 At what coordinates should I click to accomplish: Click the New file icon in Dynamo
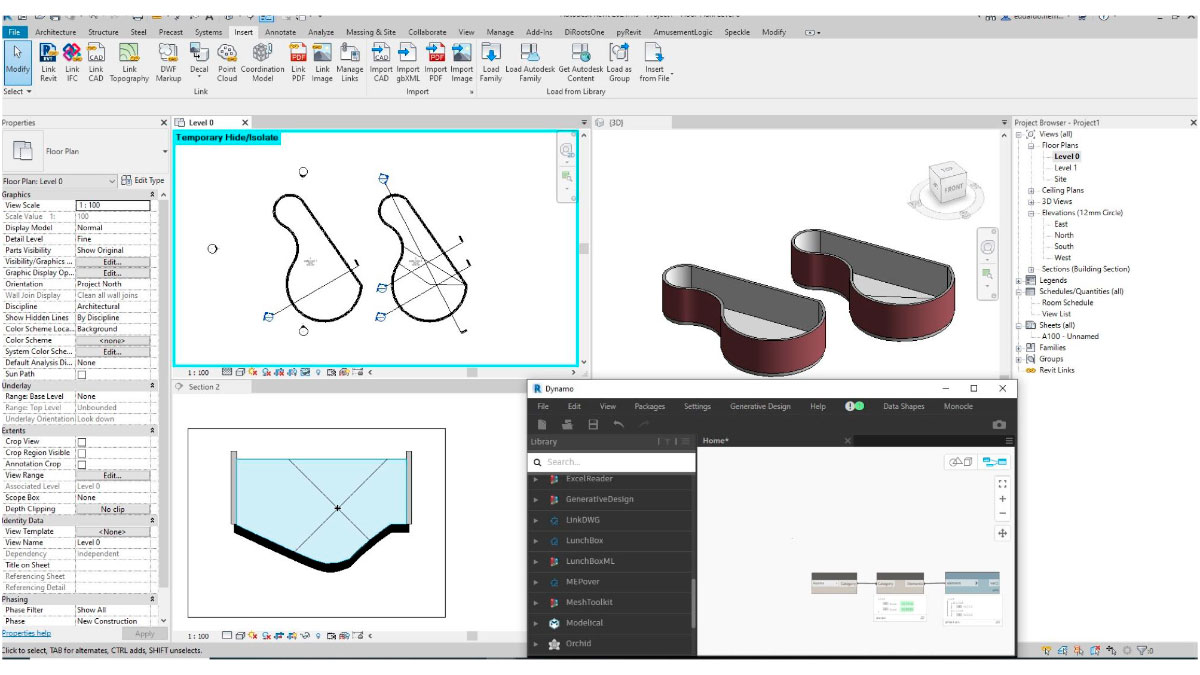click(x=542, y=425)
